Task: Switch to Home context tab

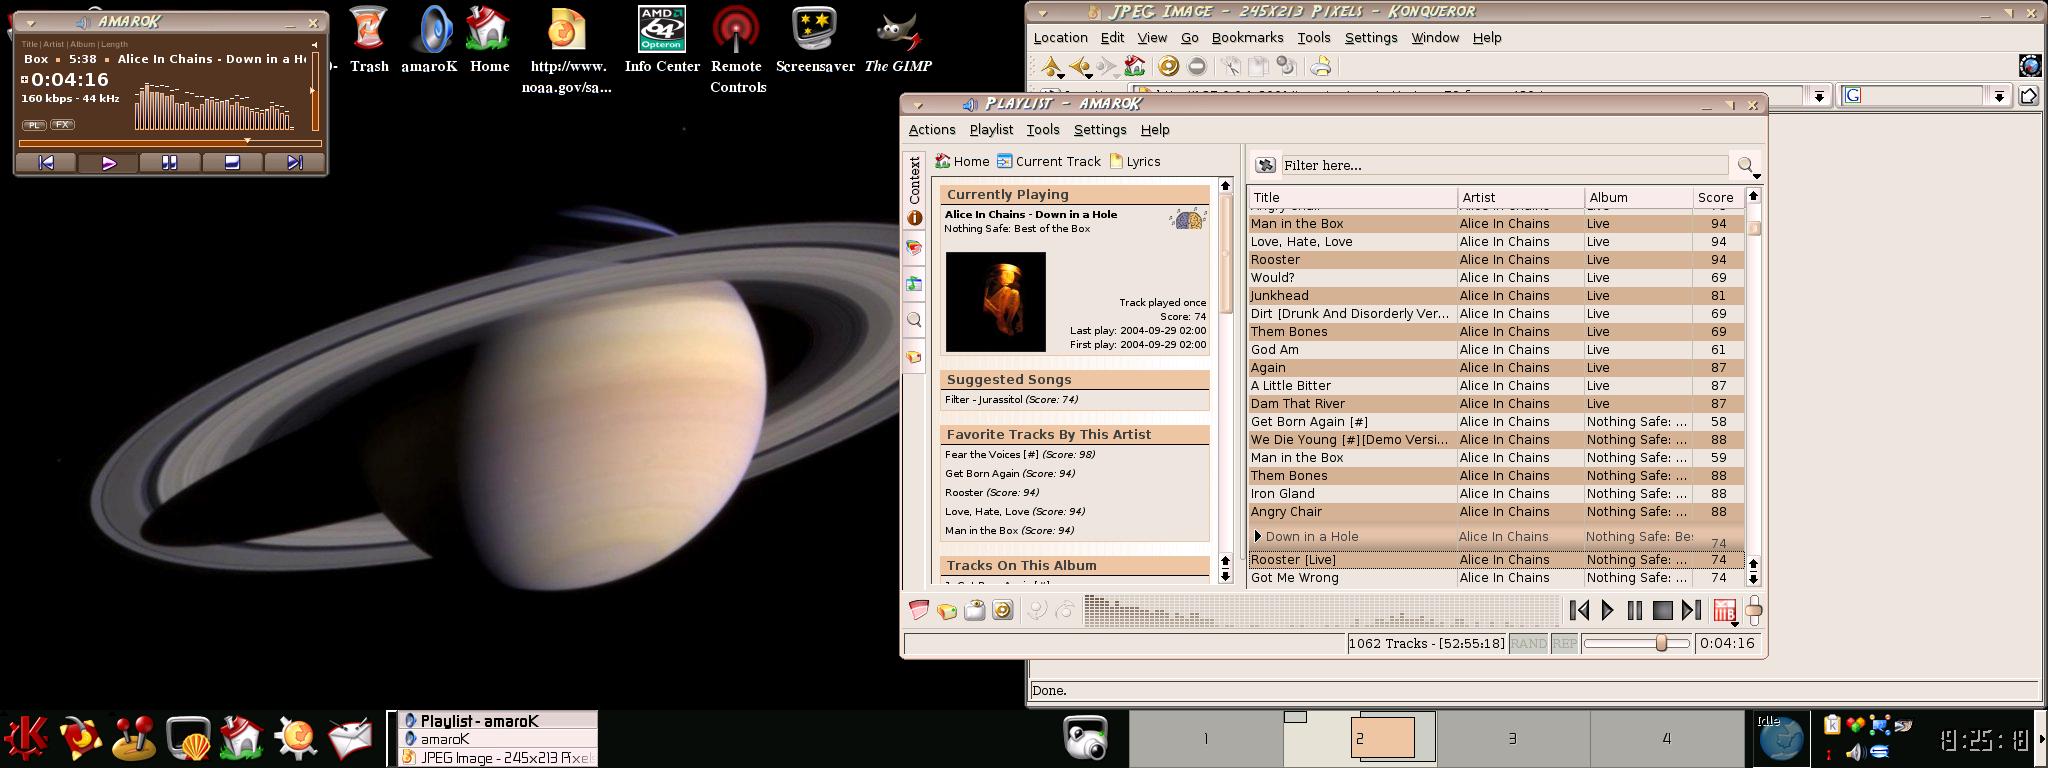Action: (962, 161)
